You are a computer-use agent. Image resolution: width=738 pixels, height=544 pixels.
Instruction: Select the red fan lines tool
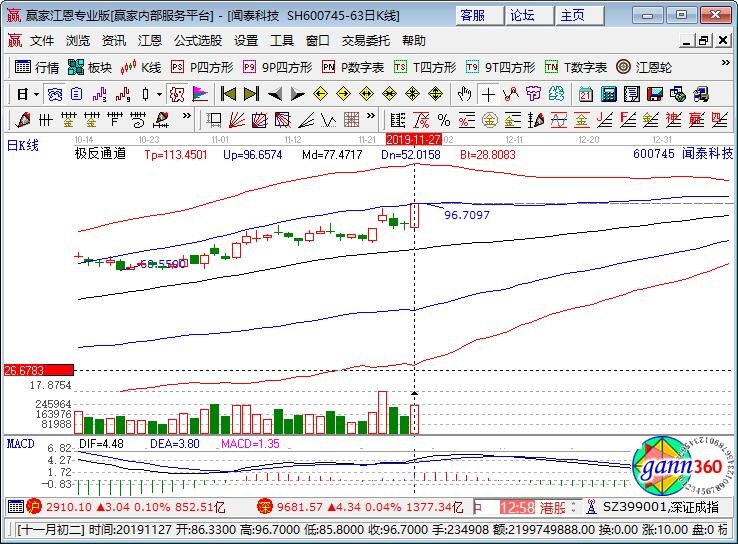click(237, 120)
